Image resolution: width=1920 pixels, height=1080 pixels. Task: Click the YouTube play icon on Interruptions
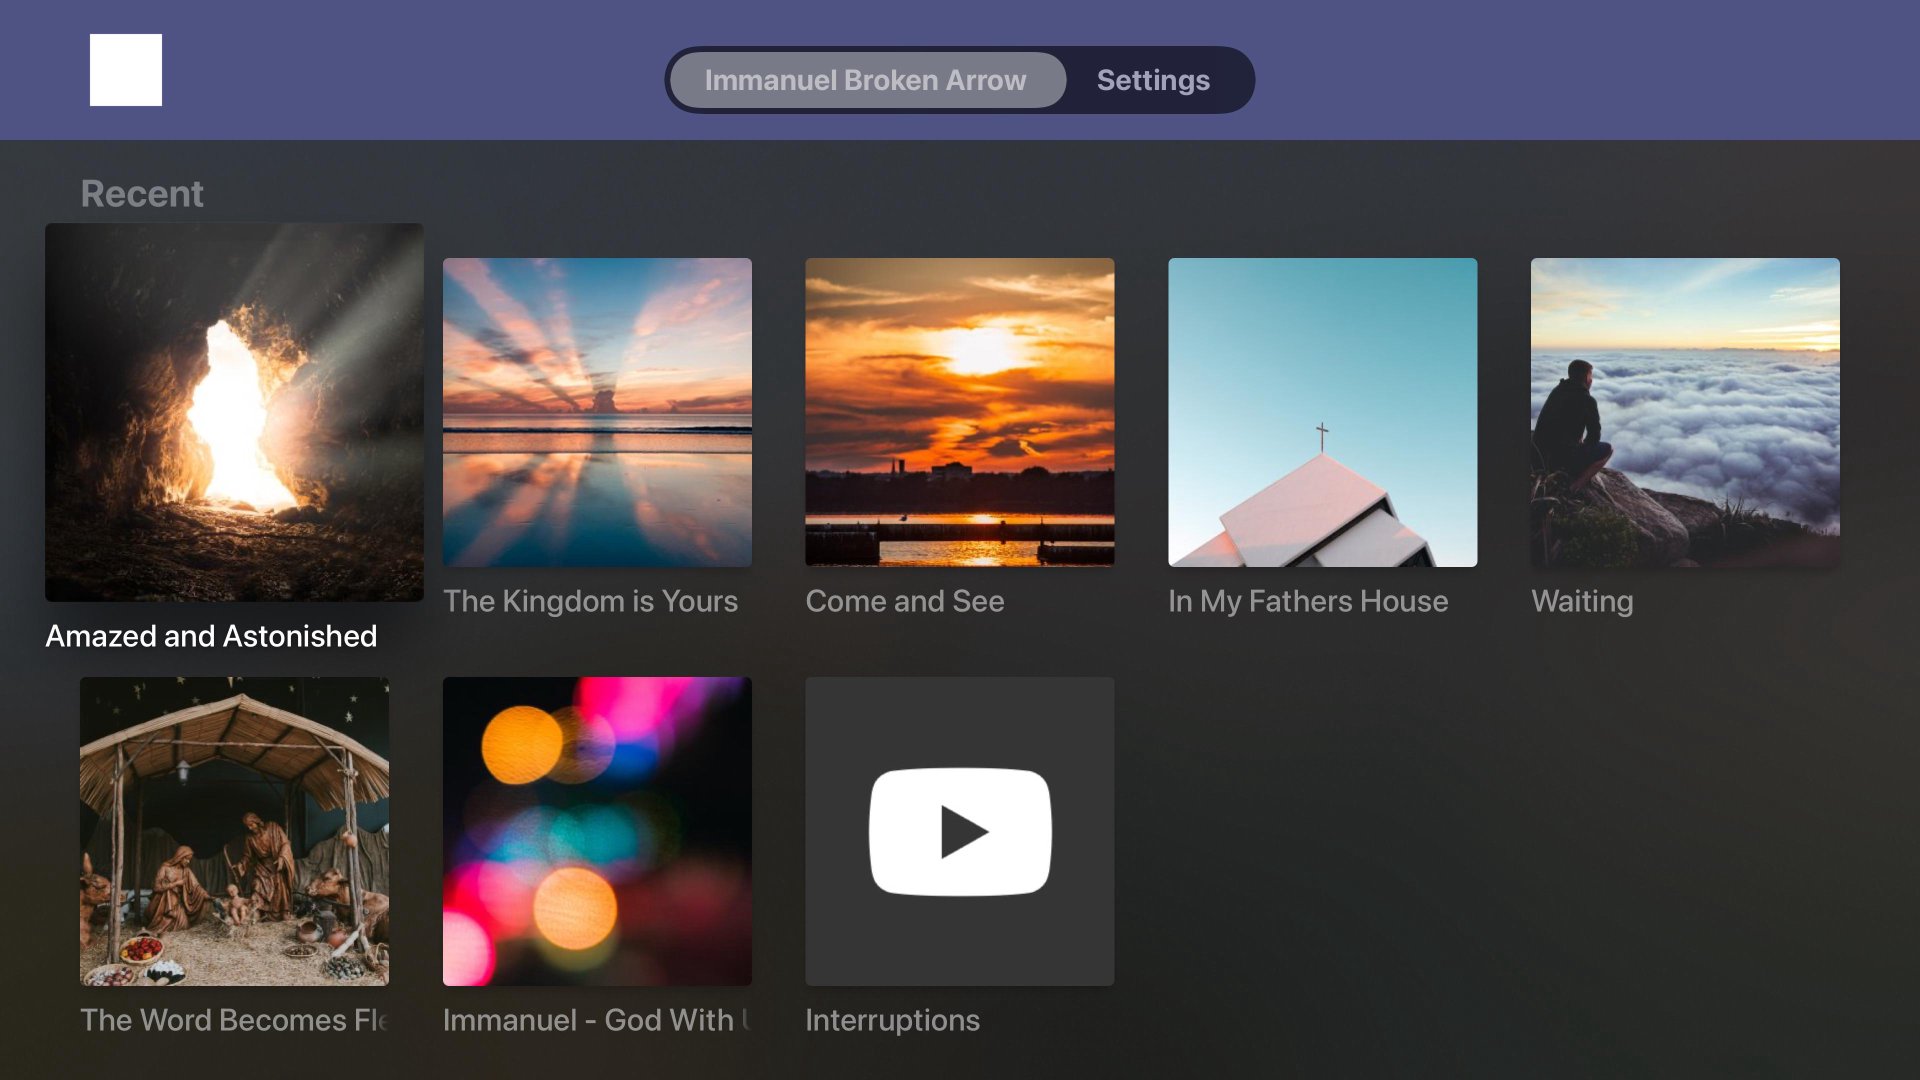[959, 831]
